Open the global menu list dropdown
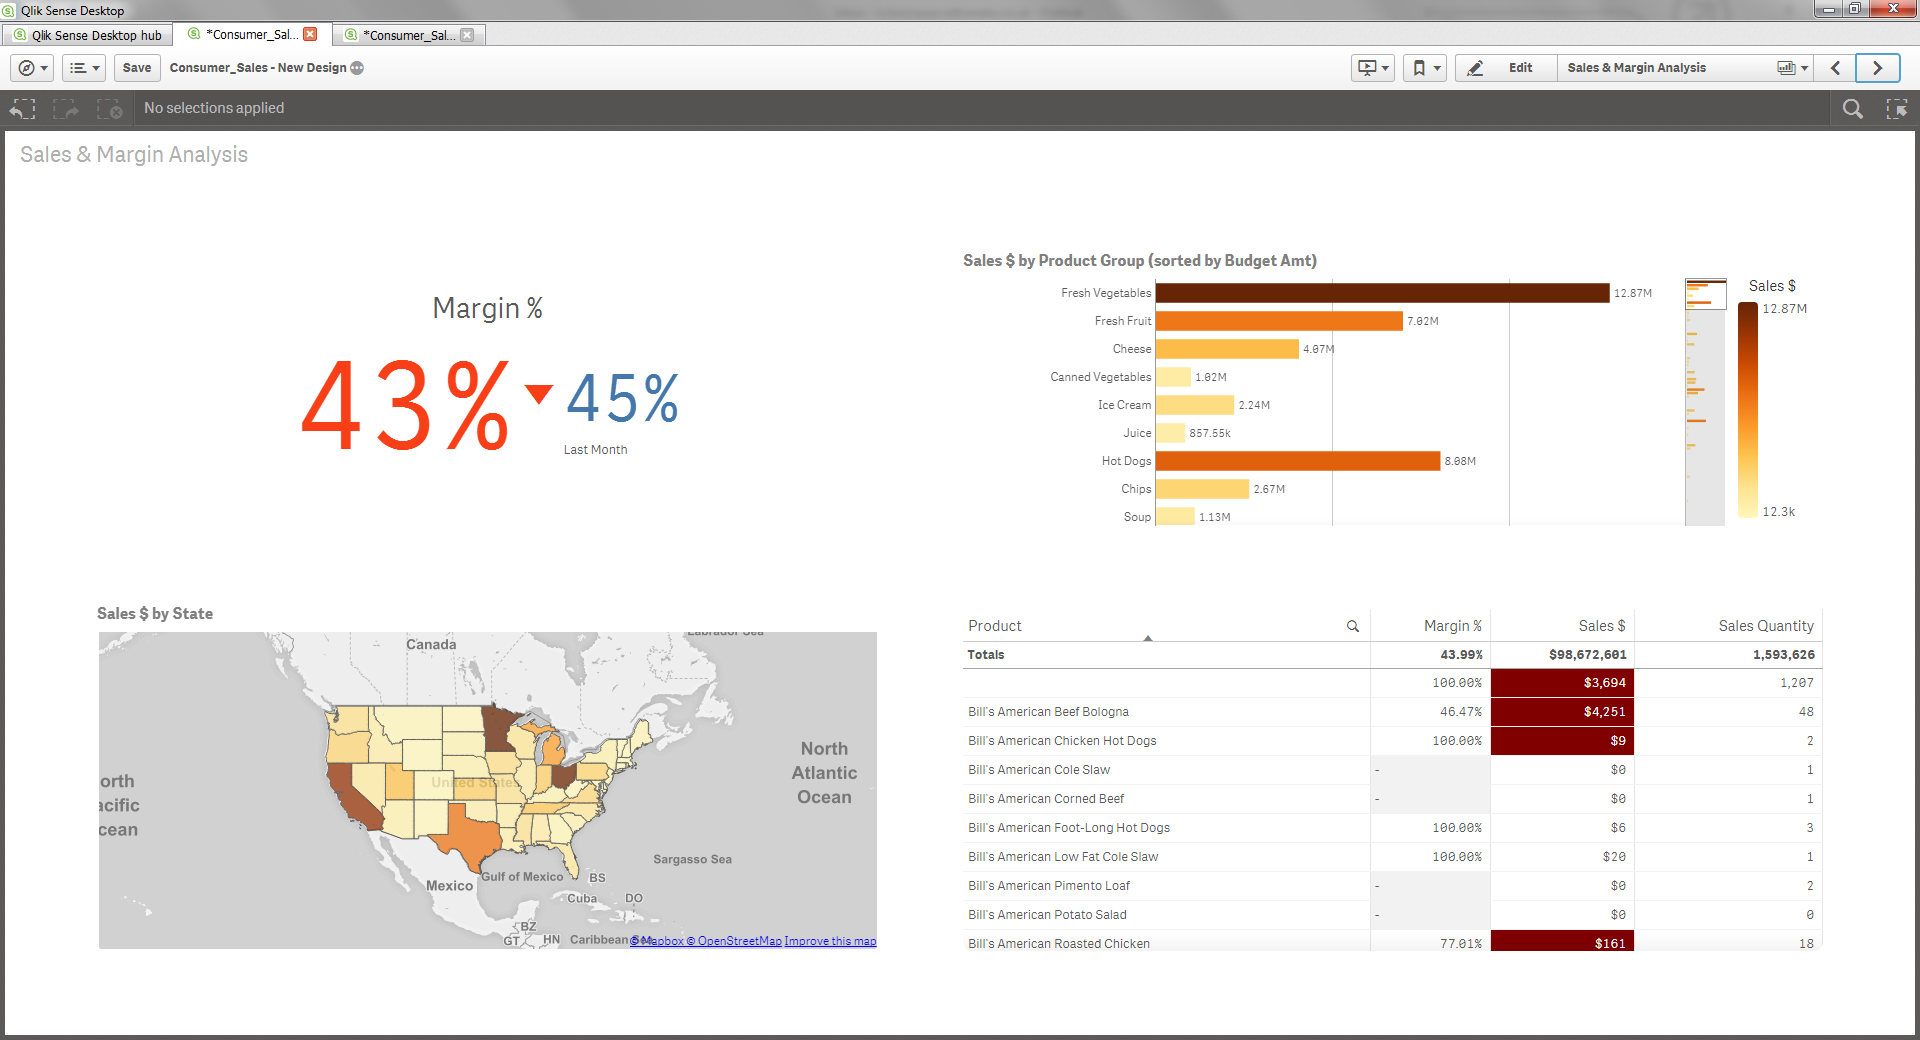The image size is (1920, 1040). coord(84,68)
